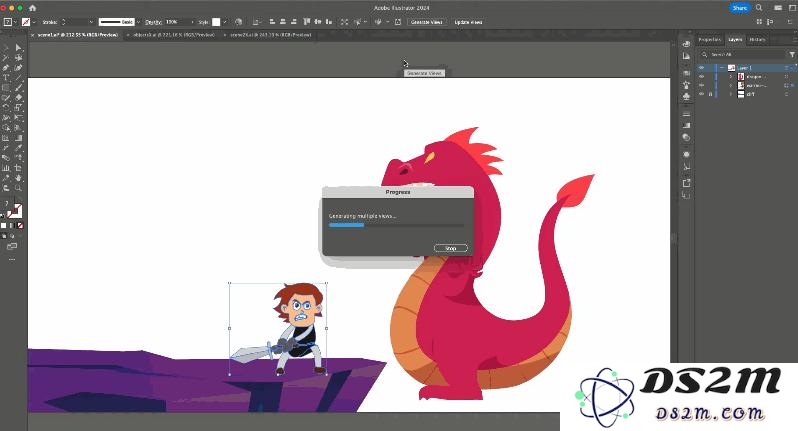Hide the cliff sublayer
798x431 pixels.
pos(701,94)
